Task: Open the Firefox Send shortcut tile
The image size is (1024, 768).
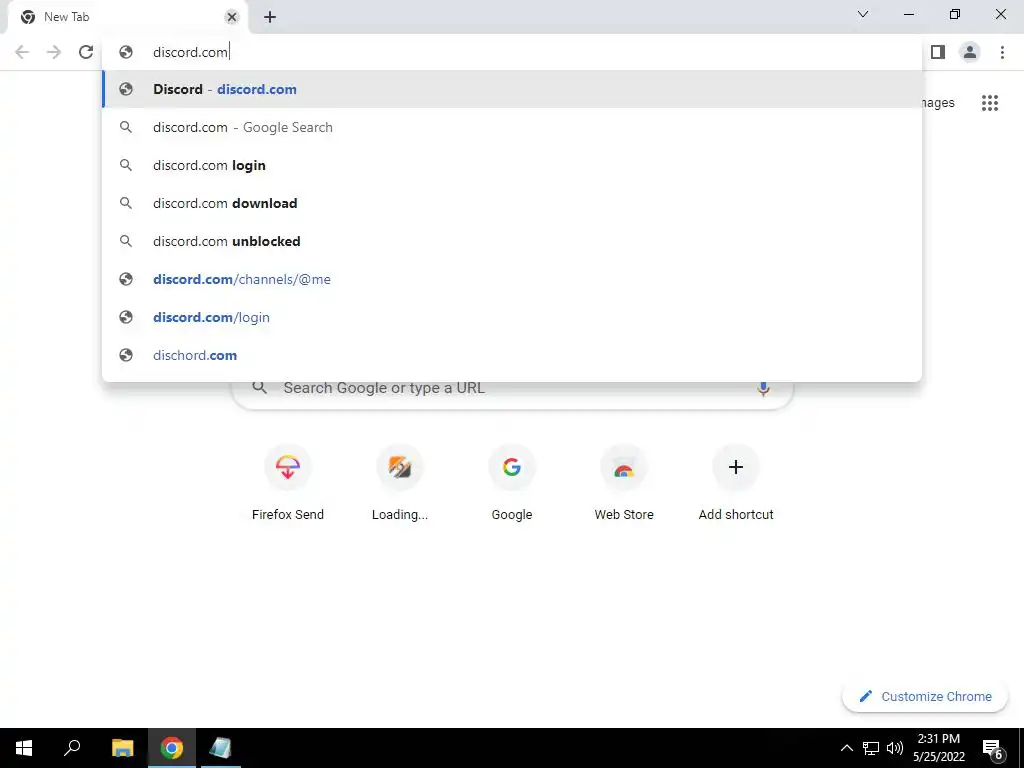Action: [x=287, y=484]
